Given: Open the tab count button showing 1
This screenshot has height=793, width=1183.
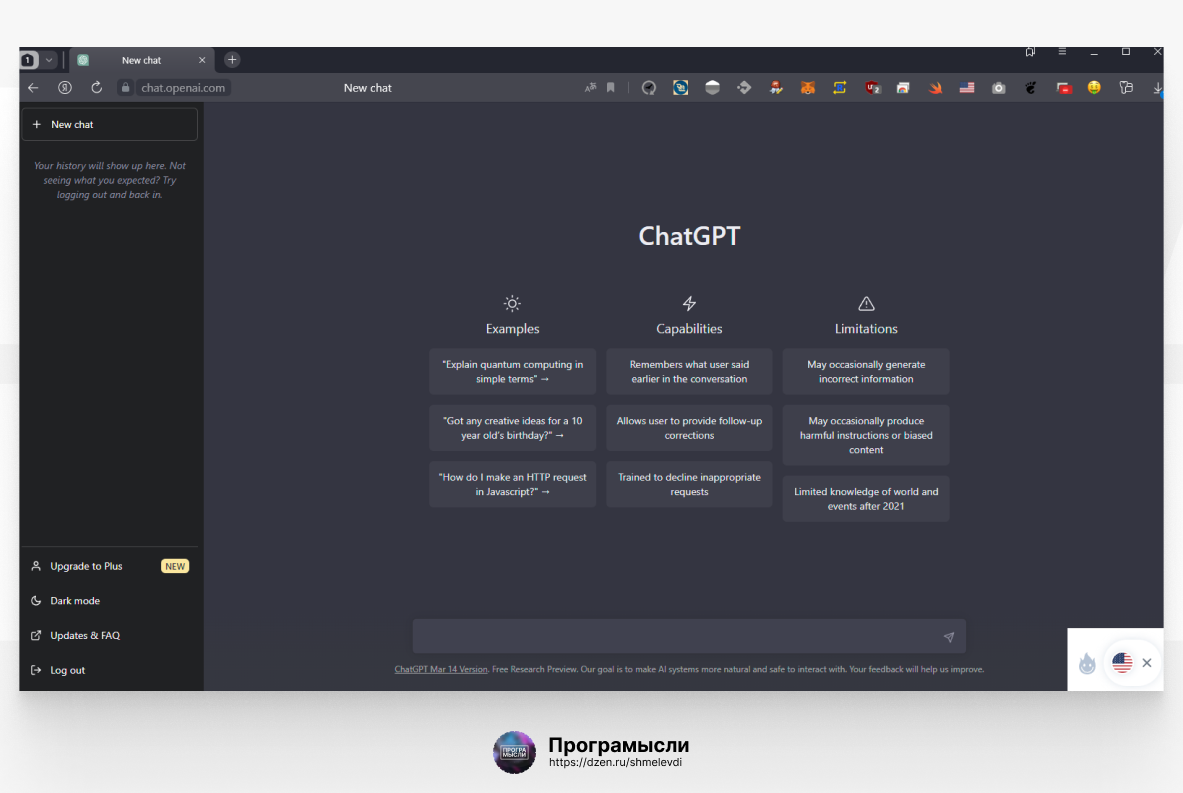Looking at the screenshot, I should click(x=29, y=60).
